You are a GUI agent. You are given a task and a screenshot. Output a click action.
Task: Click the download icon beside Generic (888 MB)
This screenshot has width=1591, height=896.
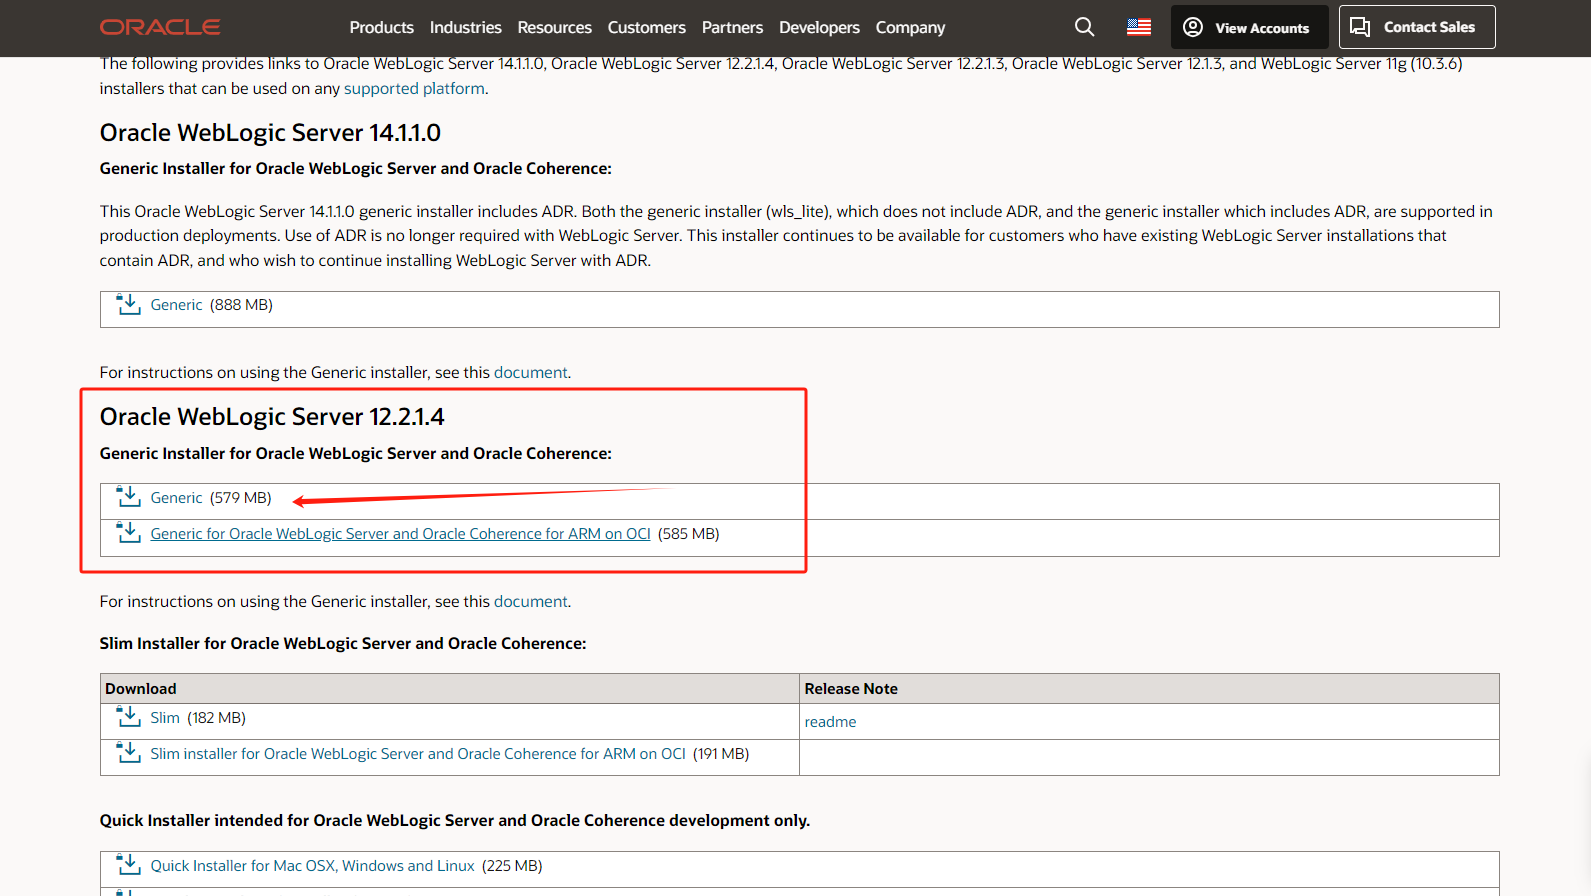click(129, 304)
